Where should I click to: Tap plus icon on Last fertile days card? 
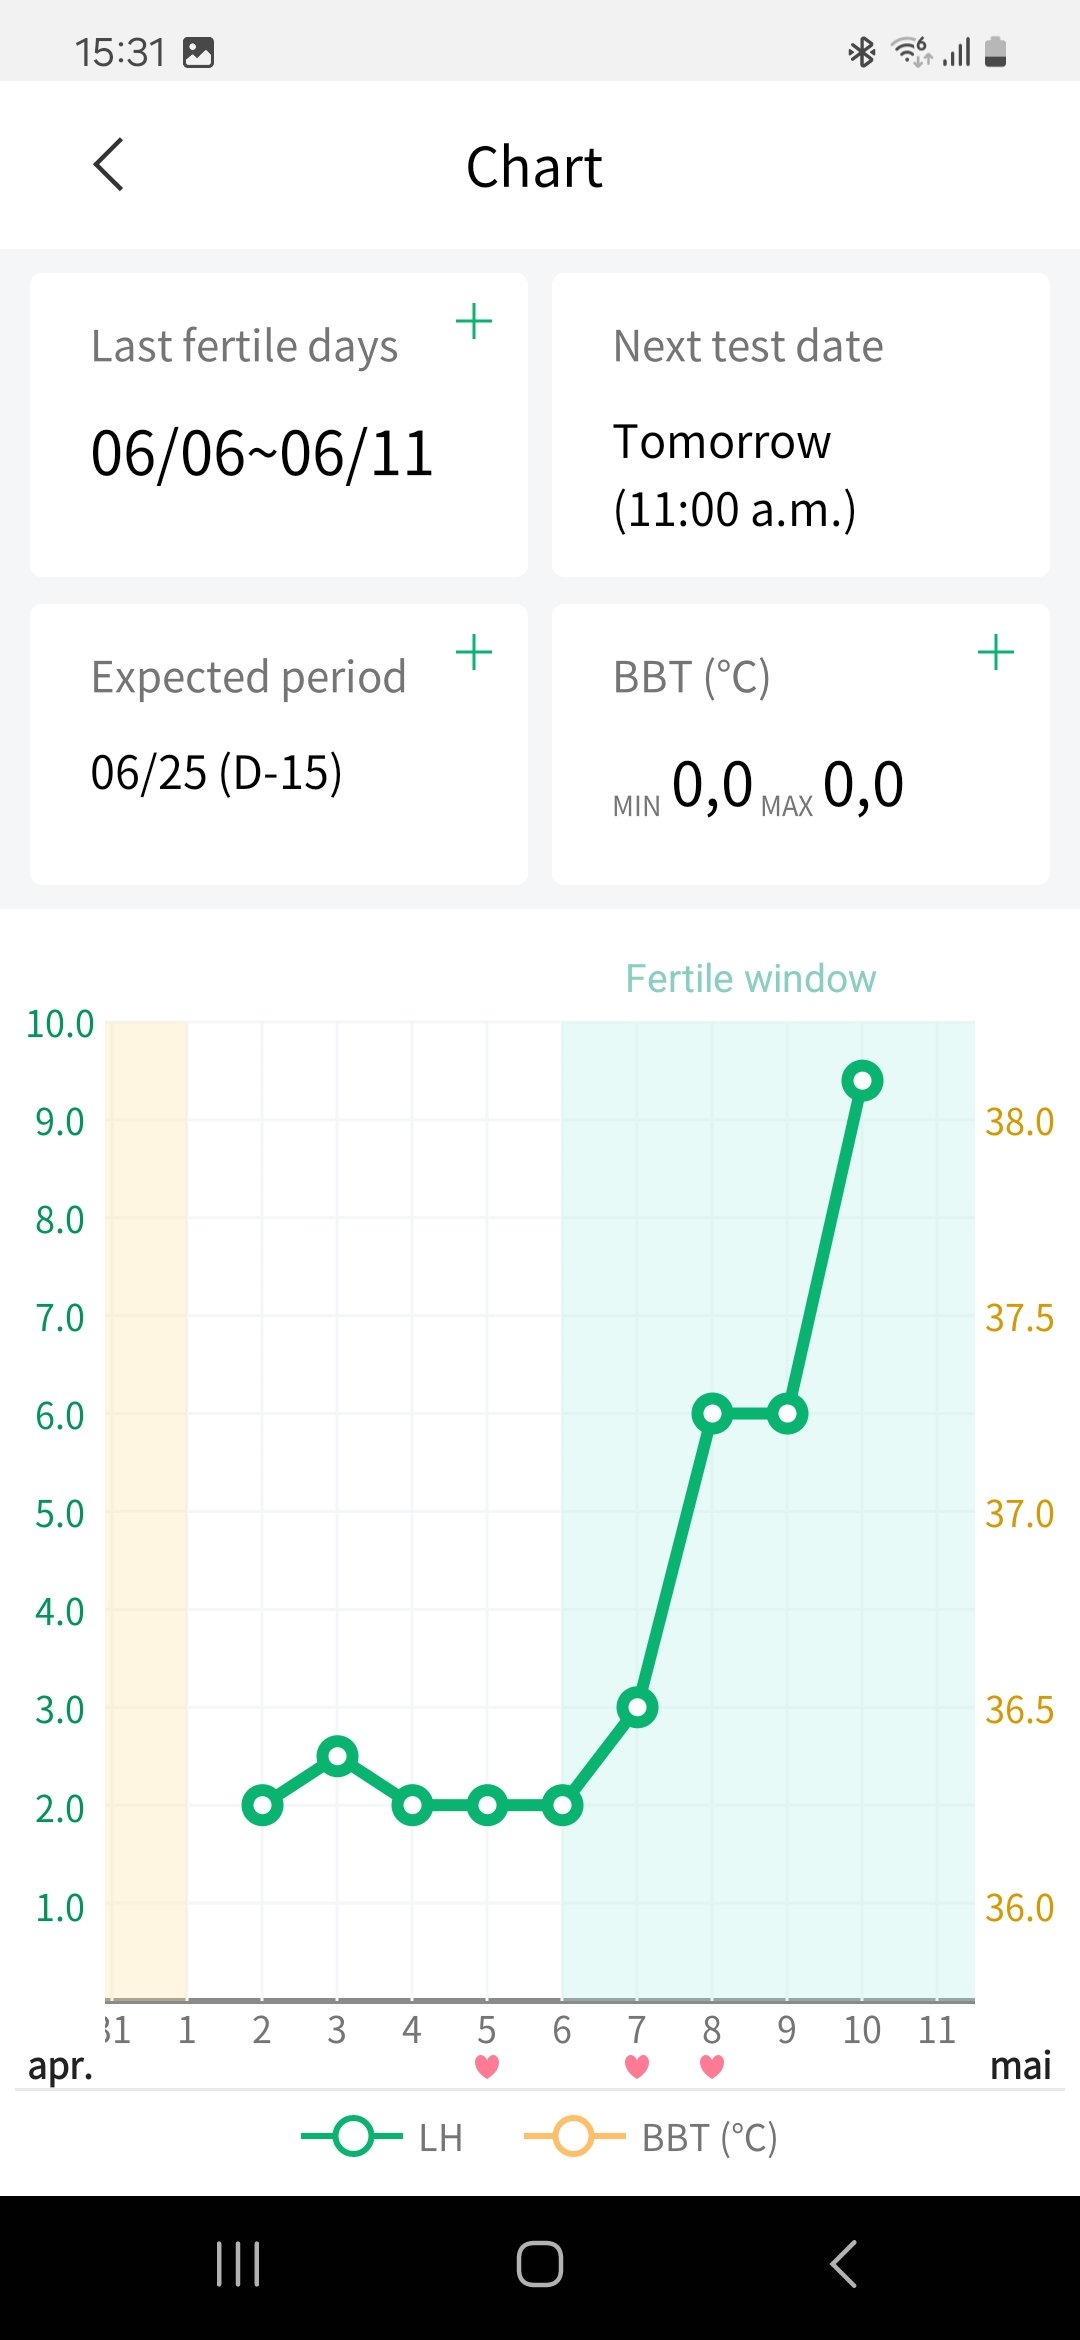click(474, 322)
